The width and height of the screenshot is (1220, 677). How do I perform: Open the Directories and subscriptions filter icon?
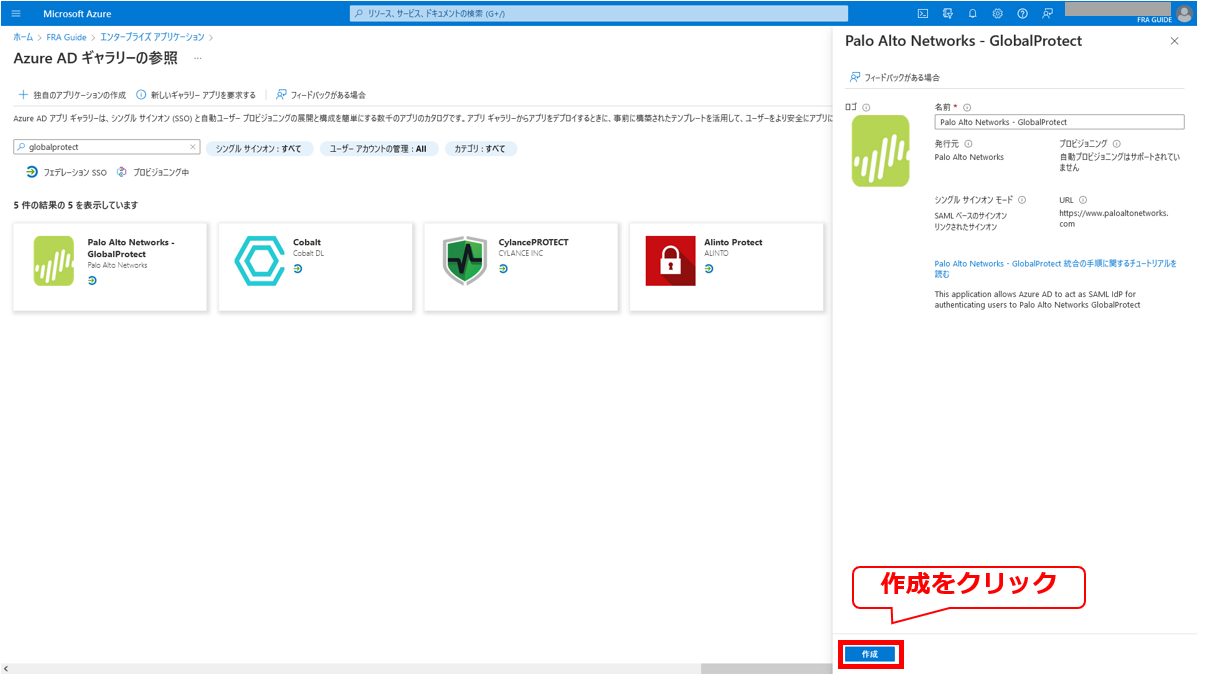coord(947,13)
